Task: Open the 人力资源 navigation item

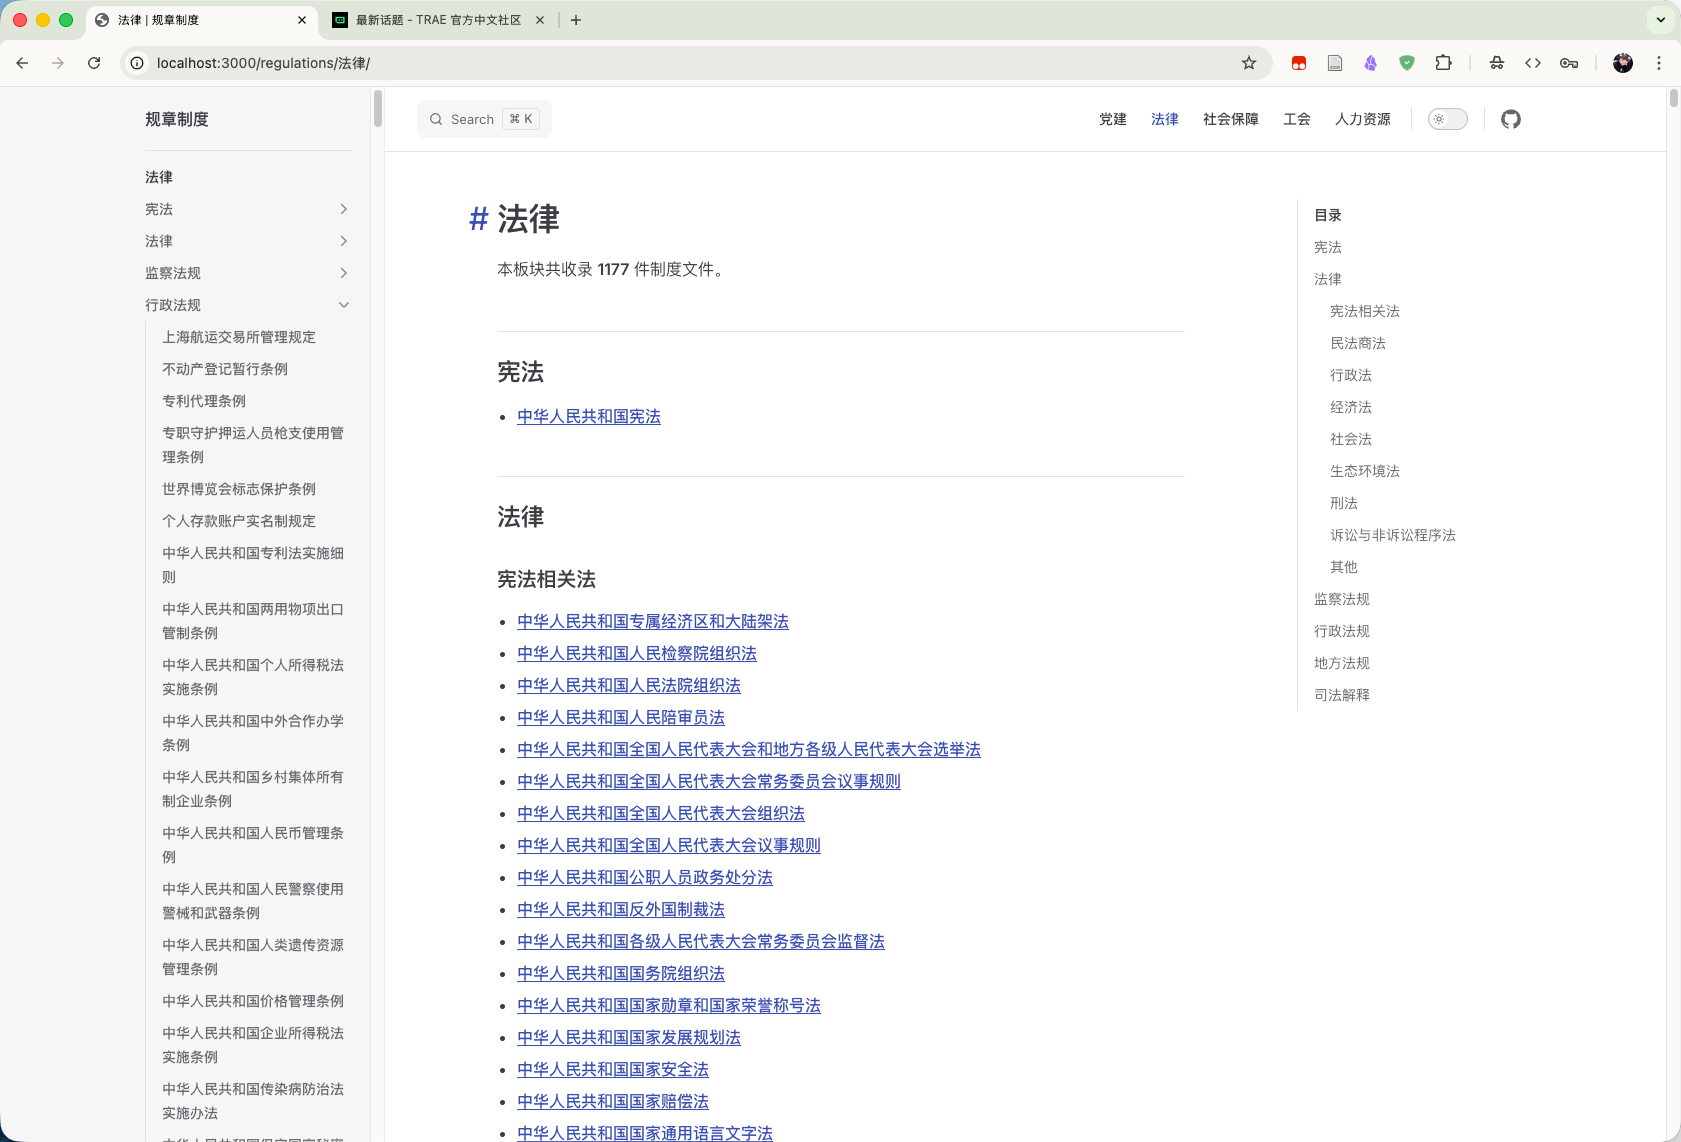Action: [1362, 119]
